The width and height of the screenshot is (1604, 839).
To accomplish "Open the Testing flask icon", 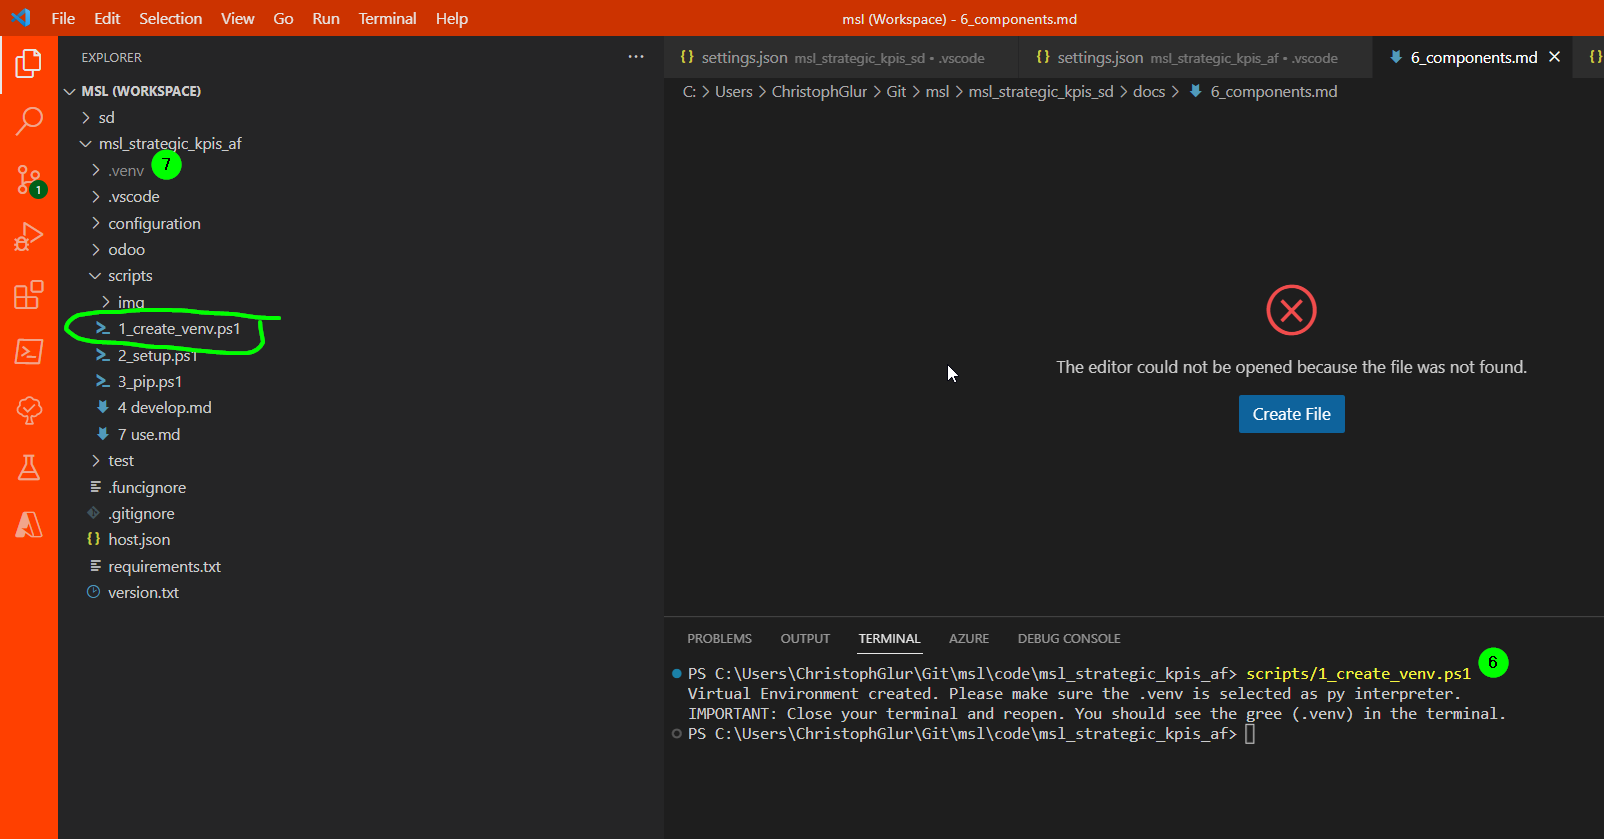I will (x=29, y=467).
